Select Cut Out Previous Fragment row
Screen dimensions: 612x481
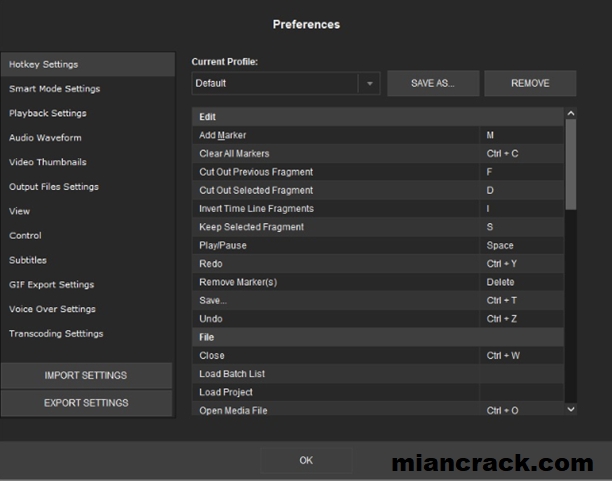click(378, 172)
